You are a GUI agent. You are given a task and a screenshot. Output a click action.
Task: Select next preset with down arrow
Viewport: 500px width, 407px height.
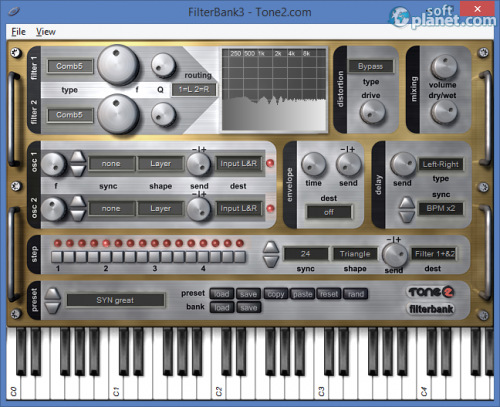53,308
